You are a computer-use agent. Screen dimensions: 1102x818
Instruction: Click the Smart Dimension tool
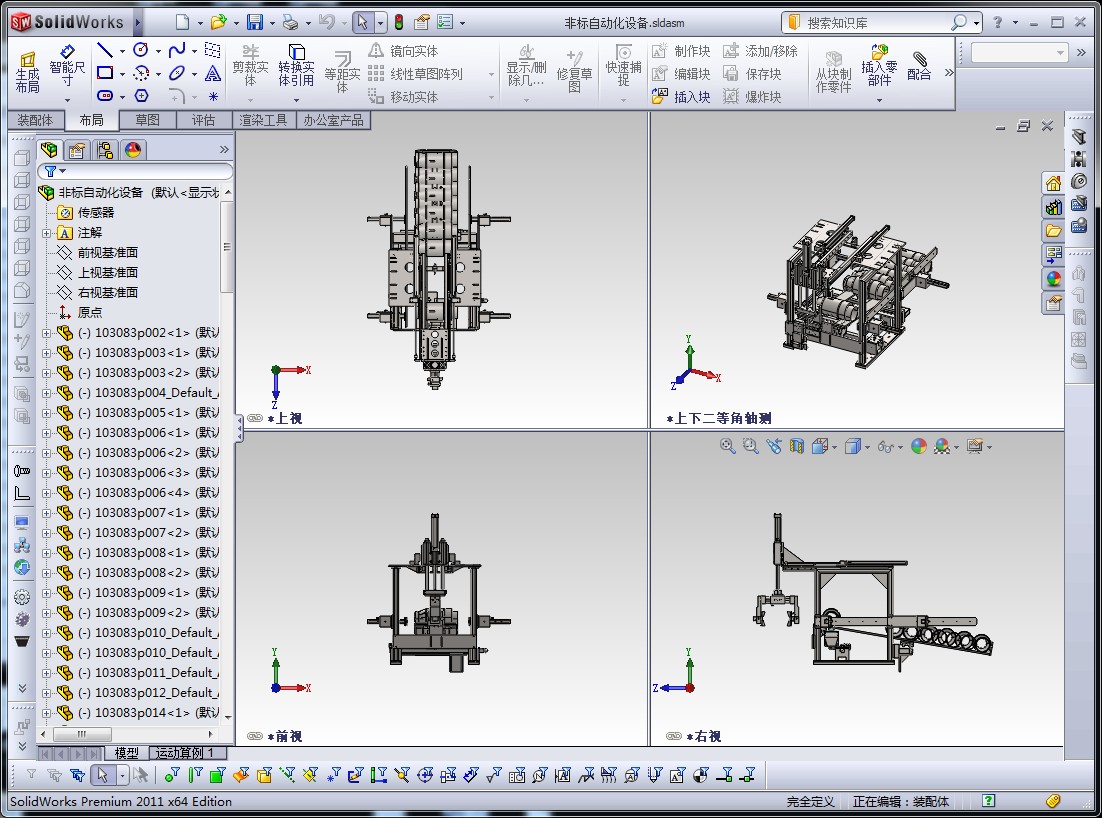[x=67, y=65]
